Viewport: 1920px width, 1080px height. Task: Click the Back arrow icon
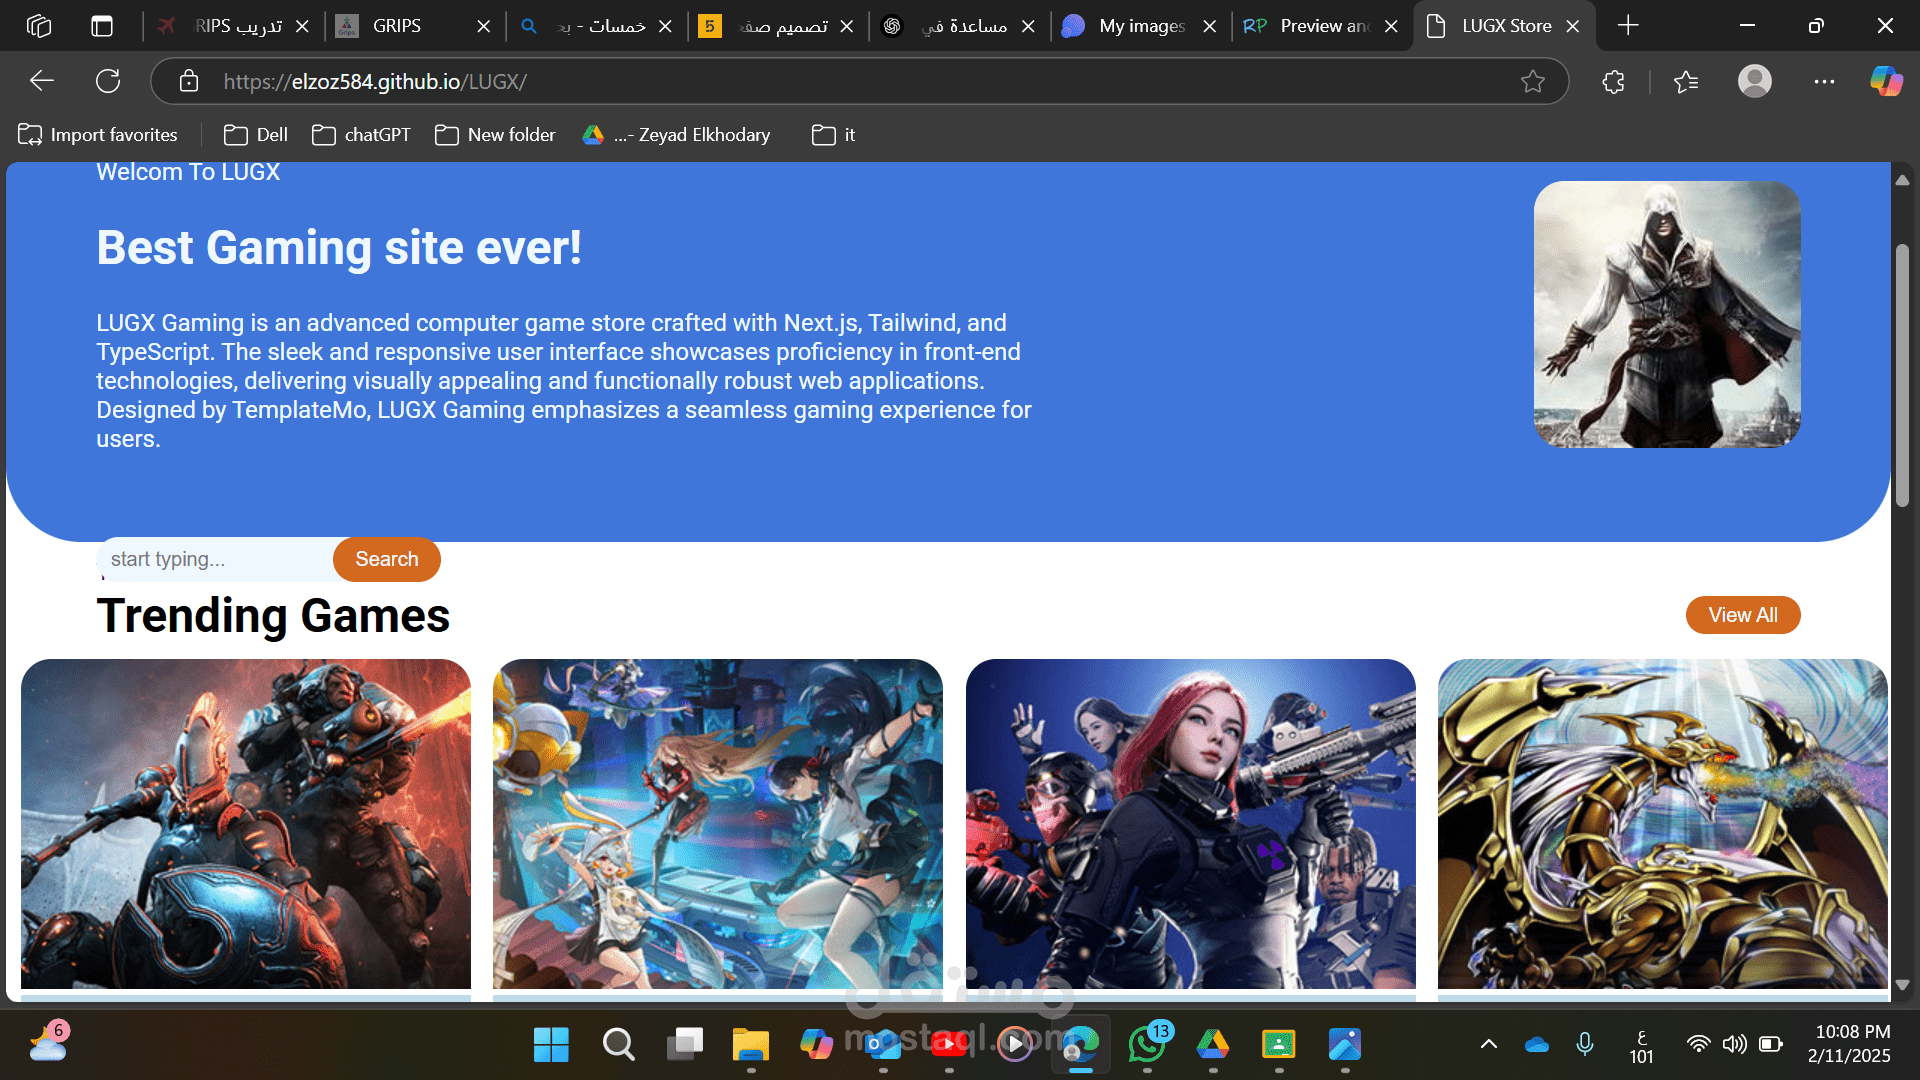(42, 81)
